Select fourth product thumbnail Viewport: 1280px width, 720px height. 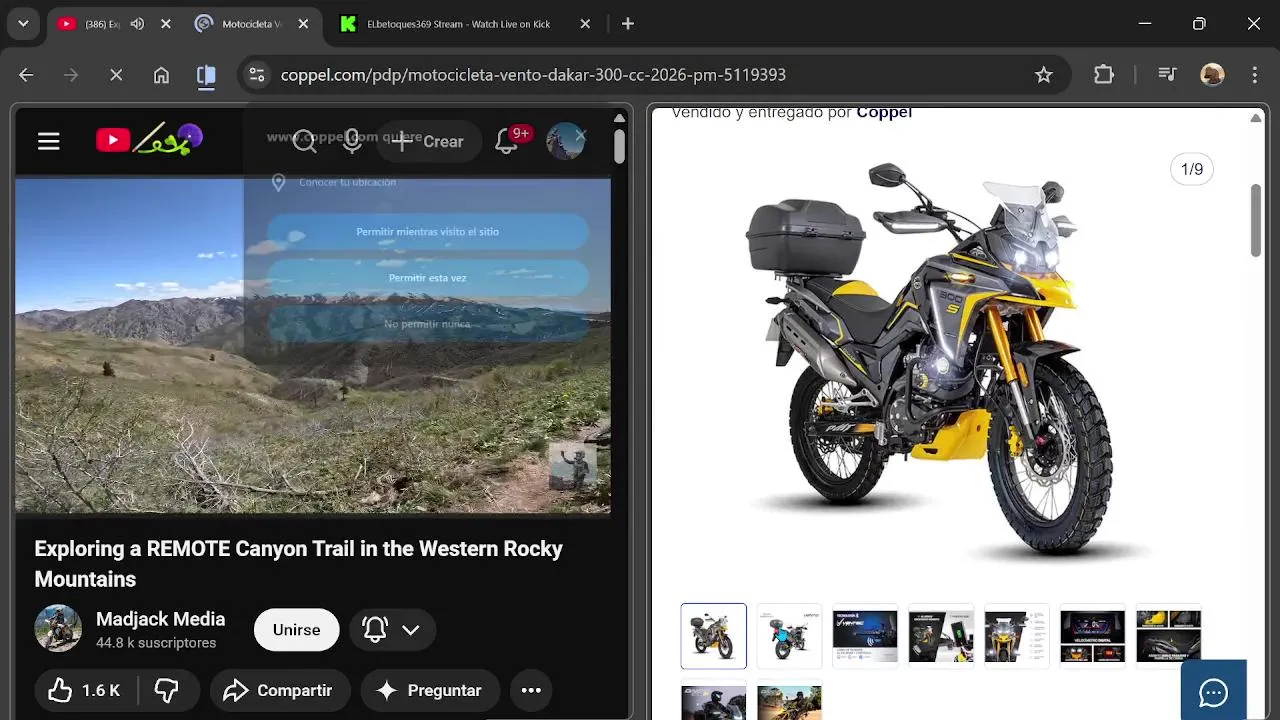941,636
